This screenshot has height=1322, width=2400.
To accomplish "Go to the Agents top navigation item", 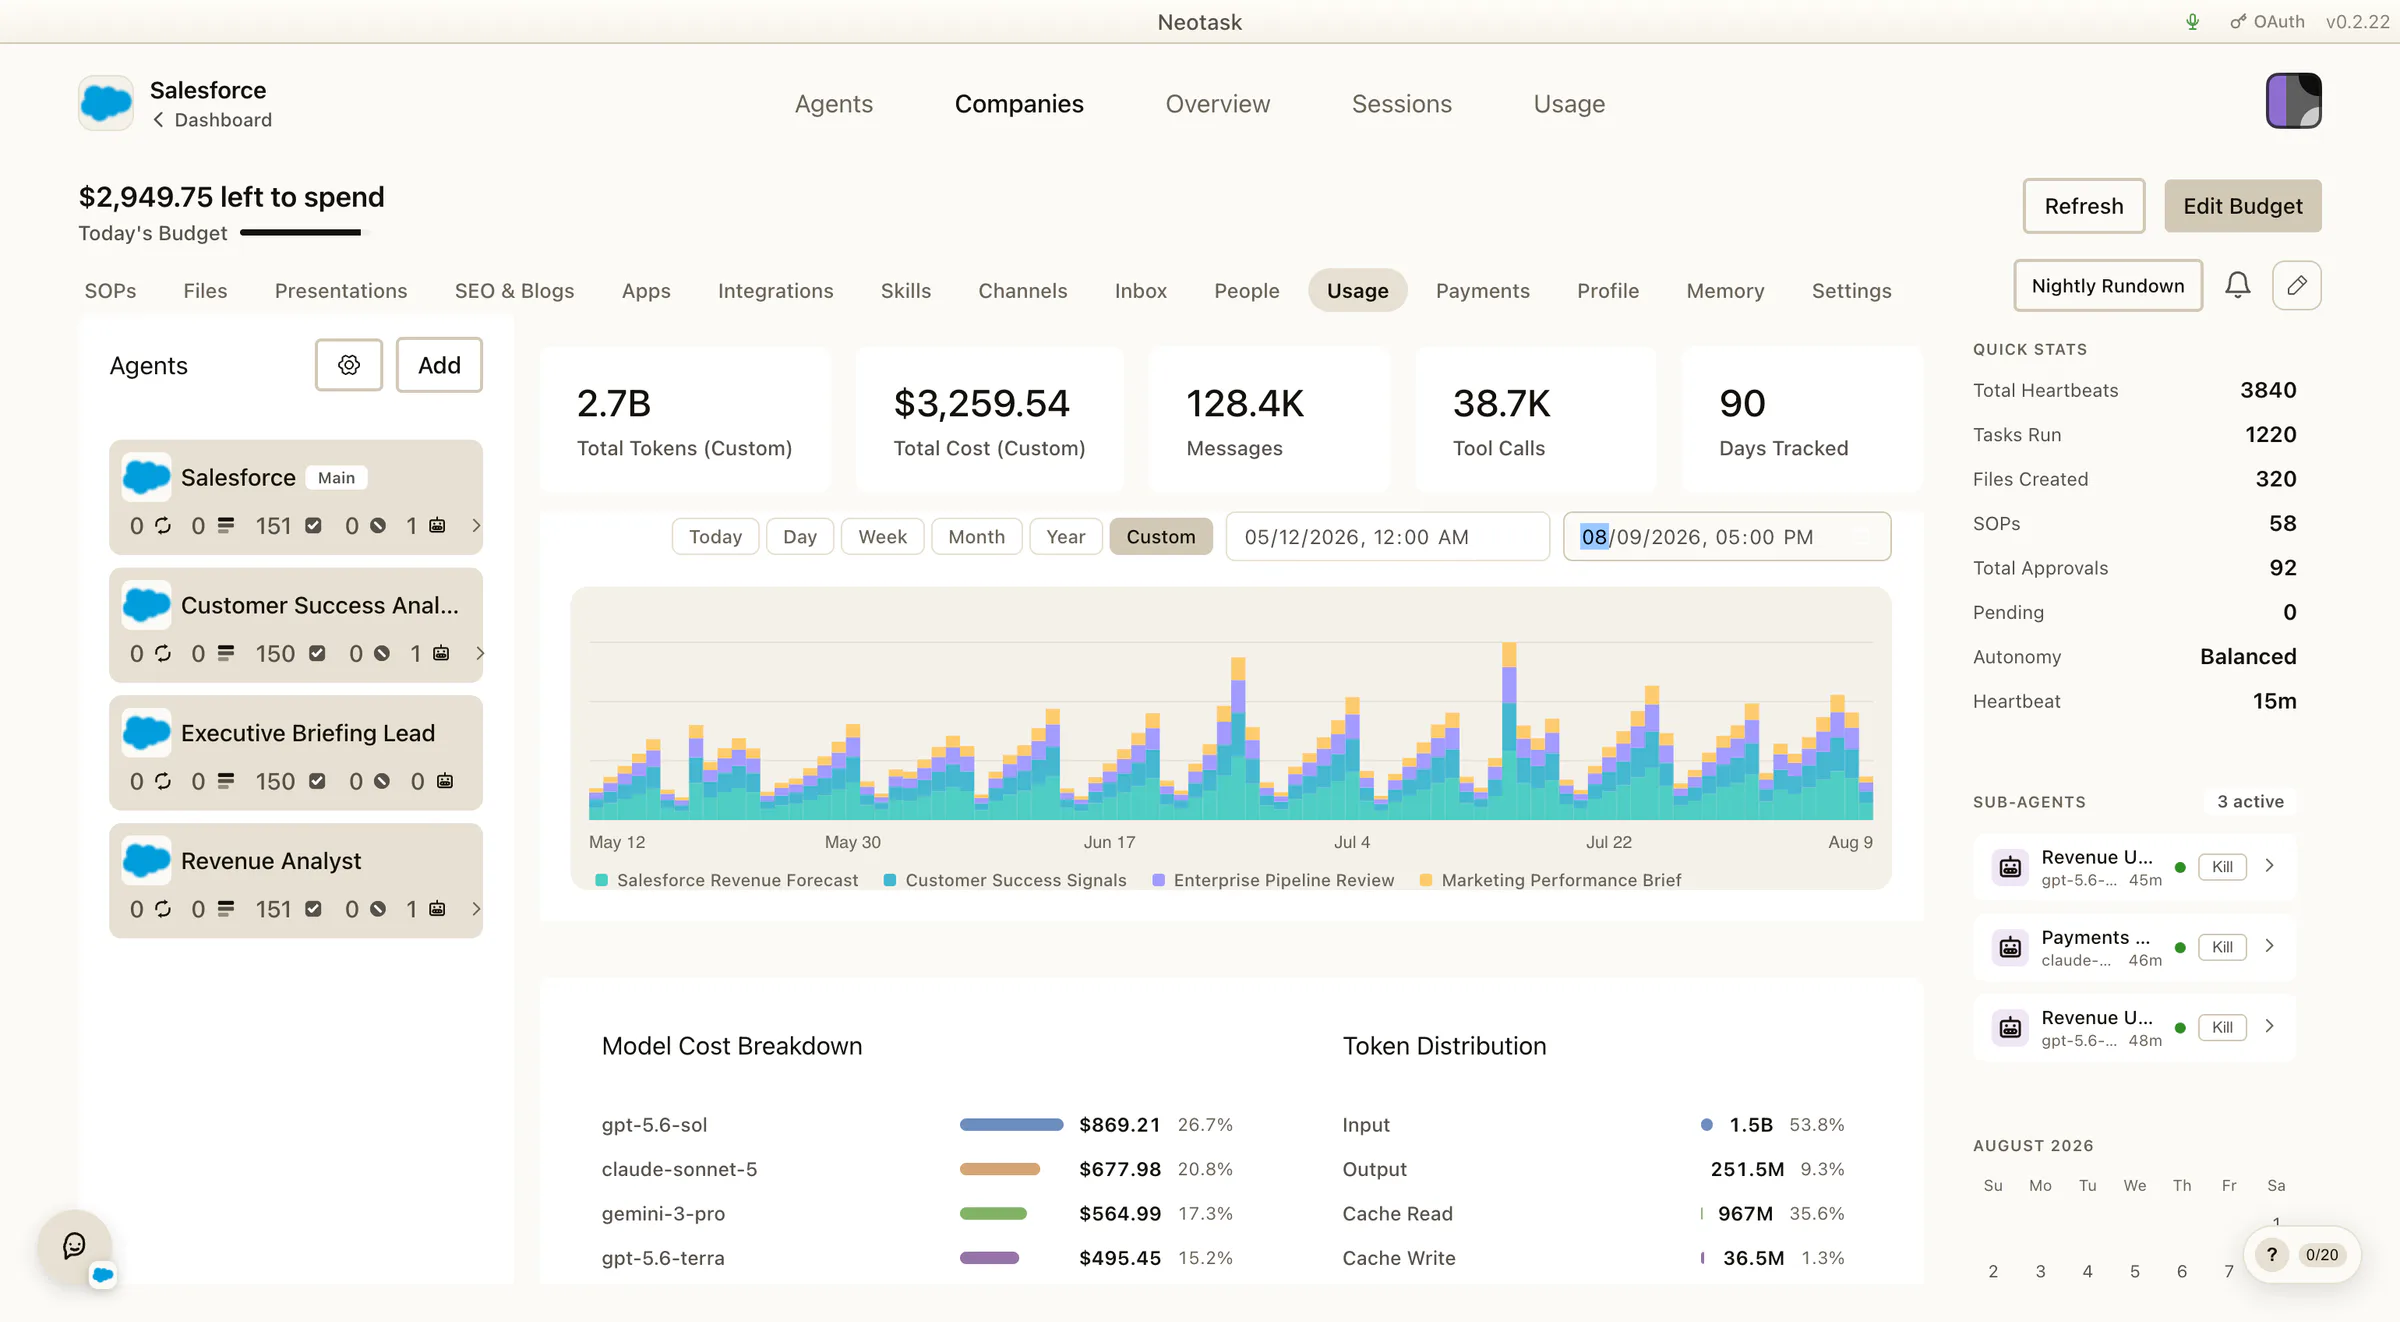I will (833, 104).
